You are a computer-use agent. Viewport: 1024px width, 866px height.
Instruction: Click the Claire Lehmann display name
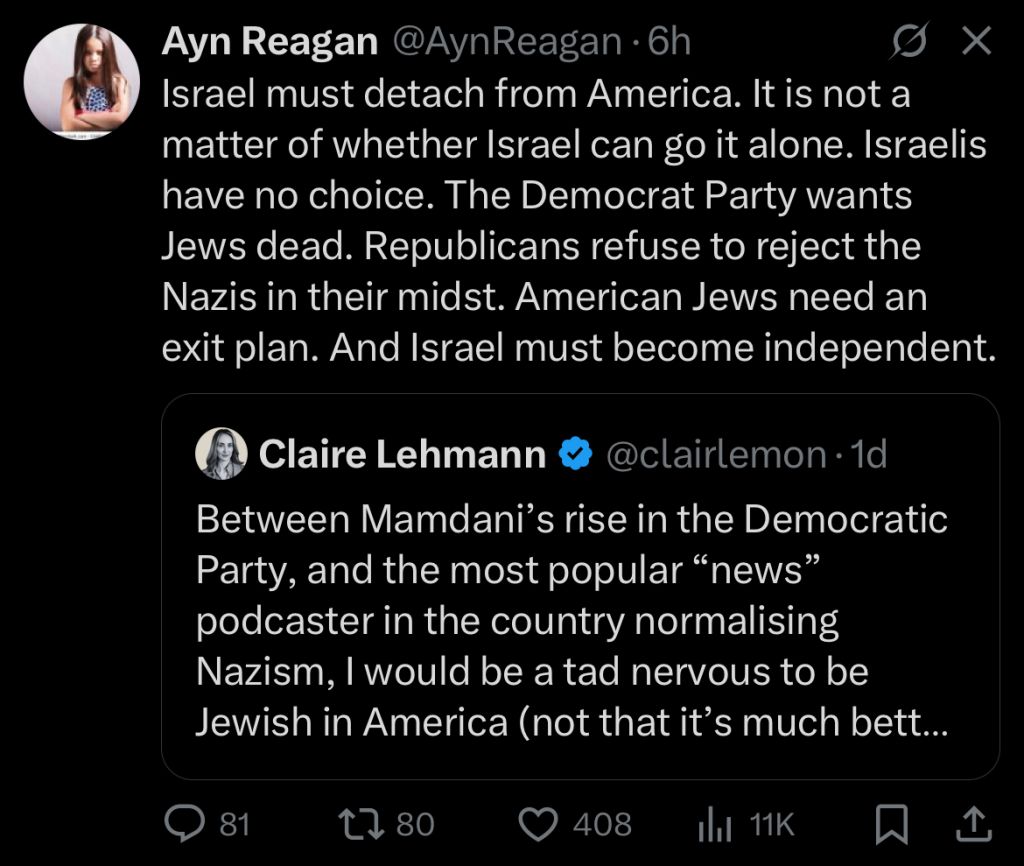tap(402, 454)
